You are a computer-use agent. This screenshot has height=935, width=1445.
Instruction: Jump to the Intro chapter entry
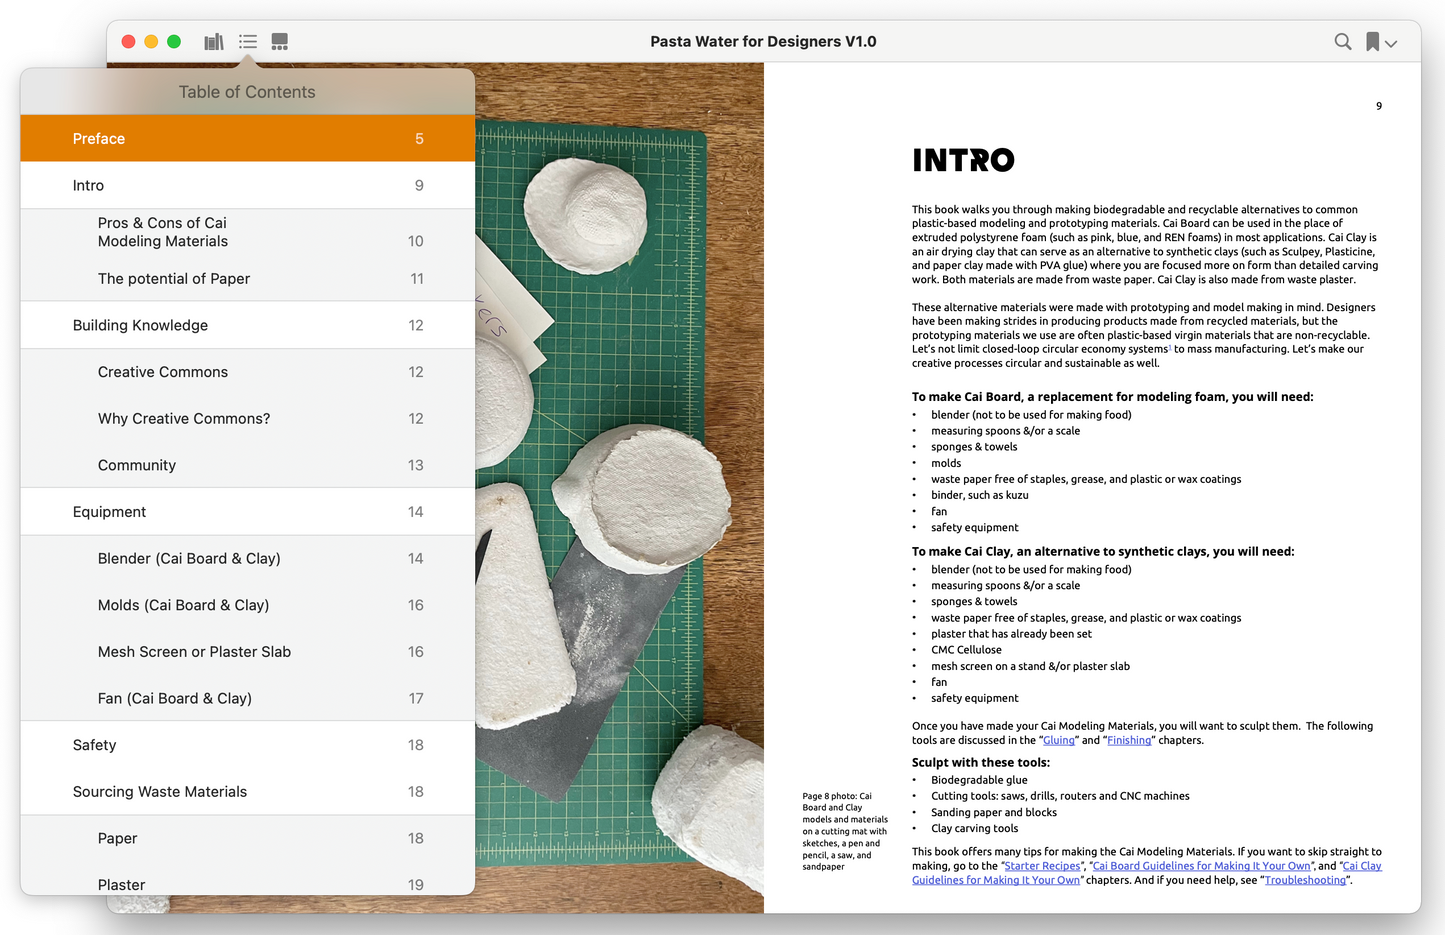(247, 186)
